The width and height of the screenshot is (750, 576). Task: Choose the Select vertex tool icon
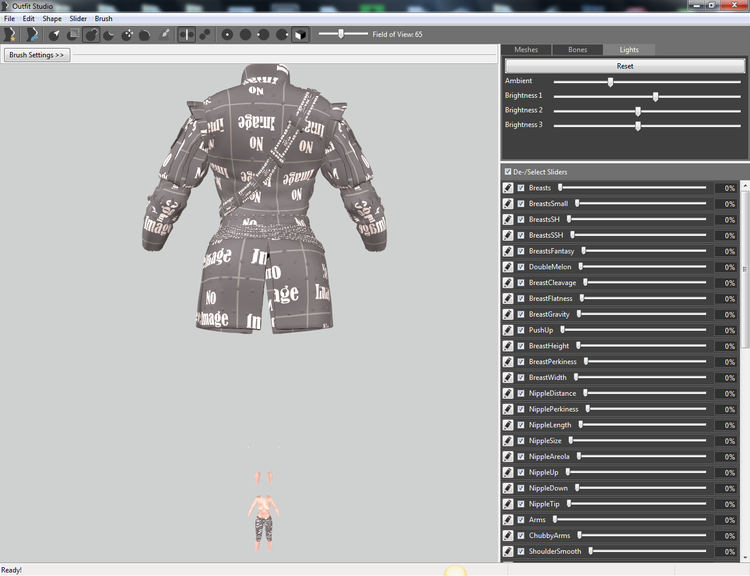click(55, 34)
